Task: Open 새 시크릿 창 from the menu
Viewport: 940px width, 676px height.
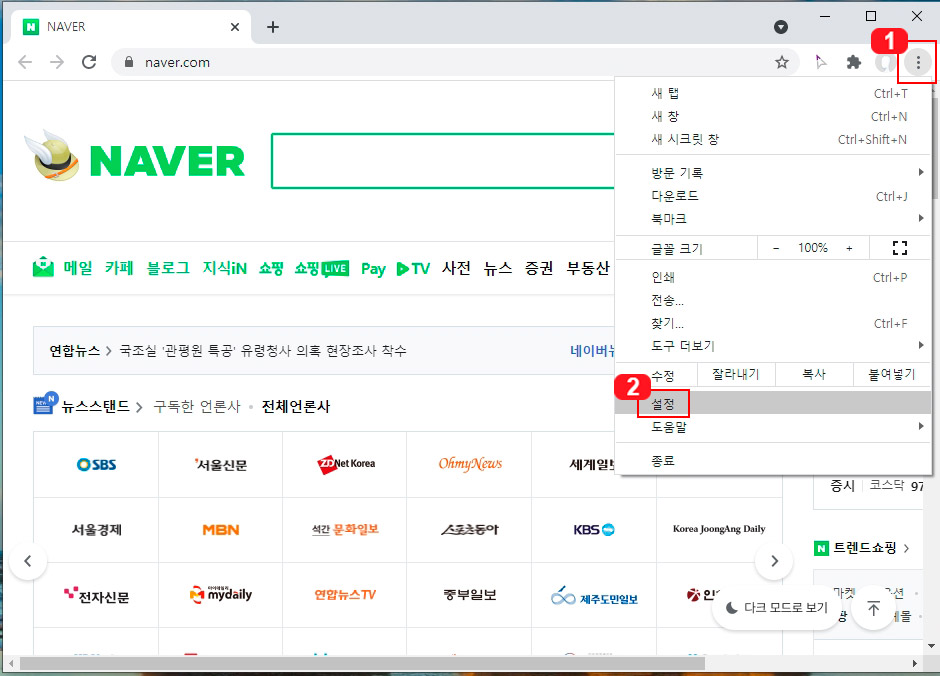Action: 773,140
